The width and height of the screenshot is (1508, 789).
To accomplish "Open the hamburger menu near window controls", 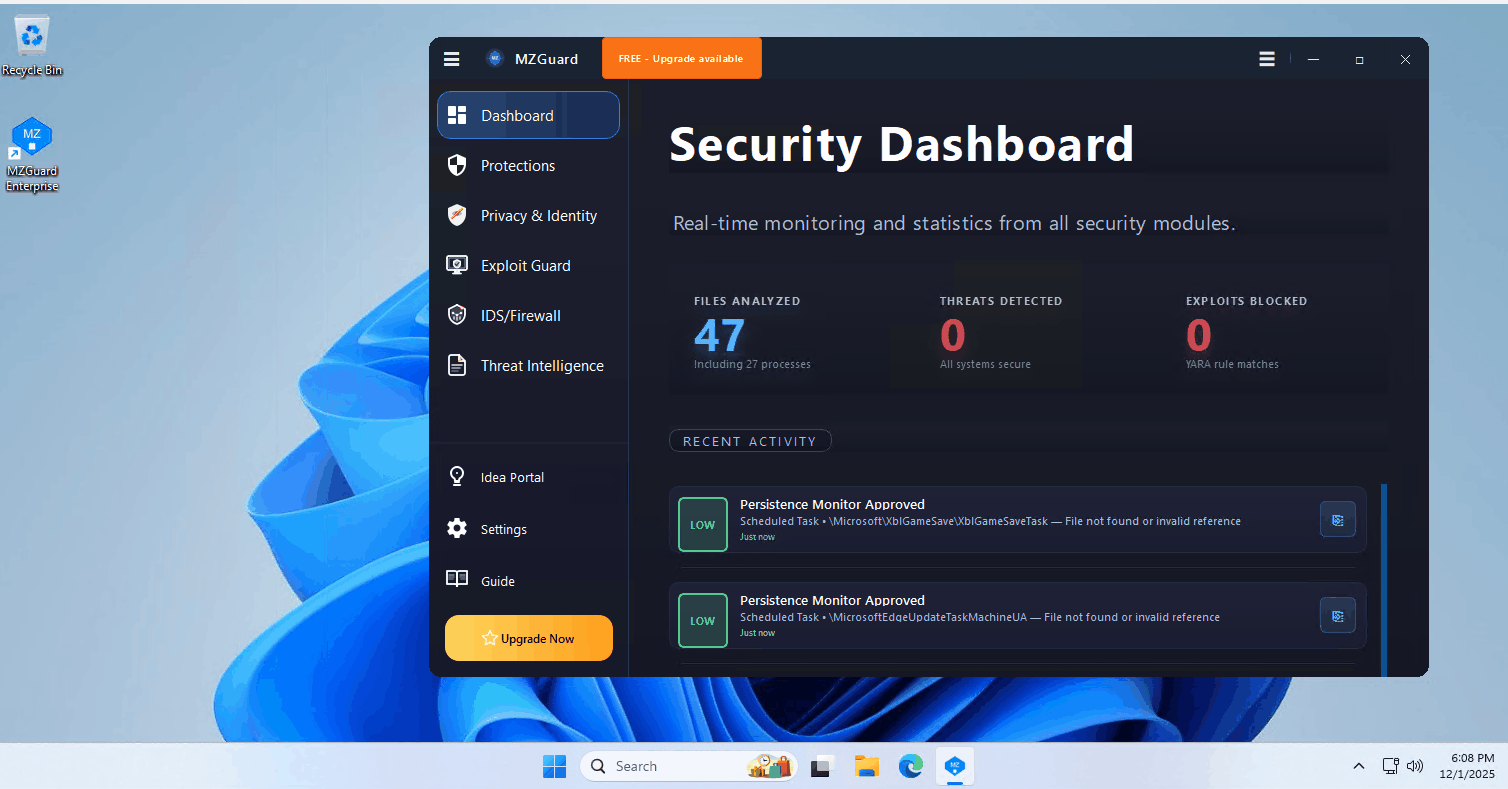I will [1267, 58].
